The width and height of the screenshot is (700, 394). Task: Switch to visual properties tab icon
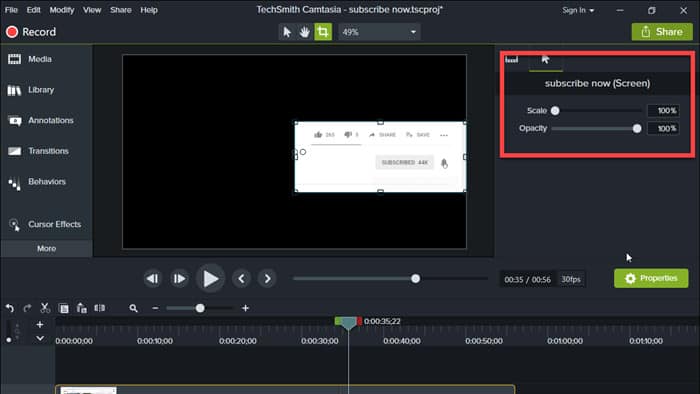[x=512, y=60]
